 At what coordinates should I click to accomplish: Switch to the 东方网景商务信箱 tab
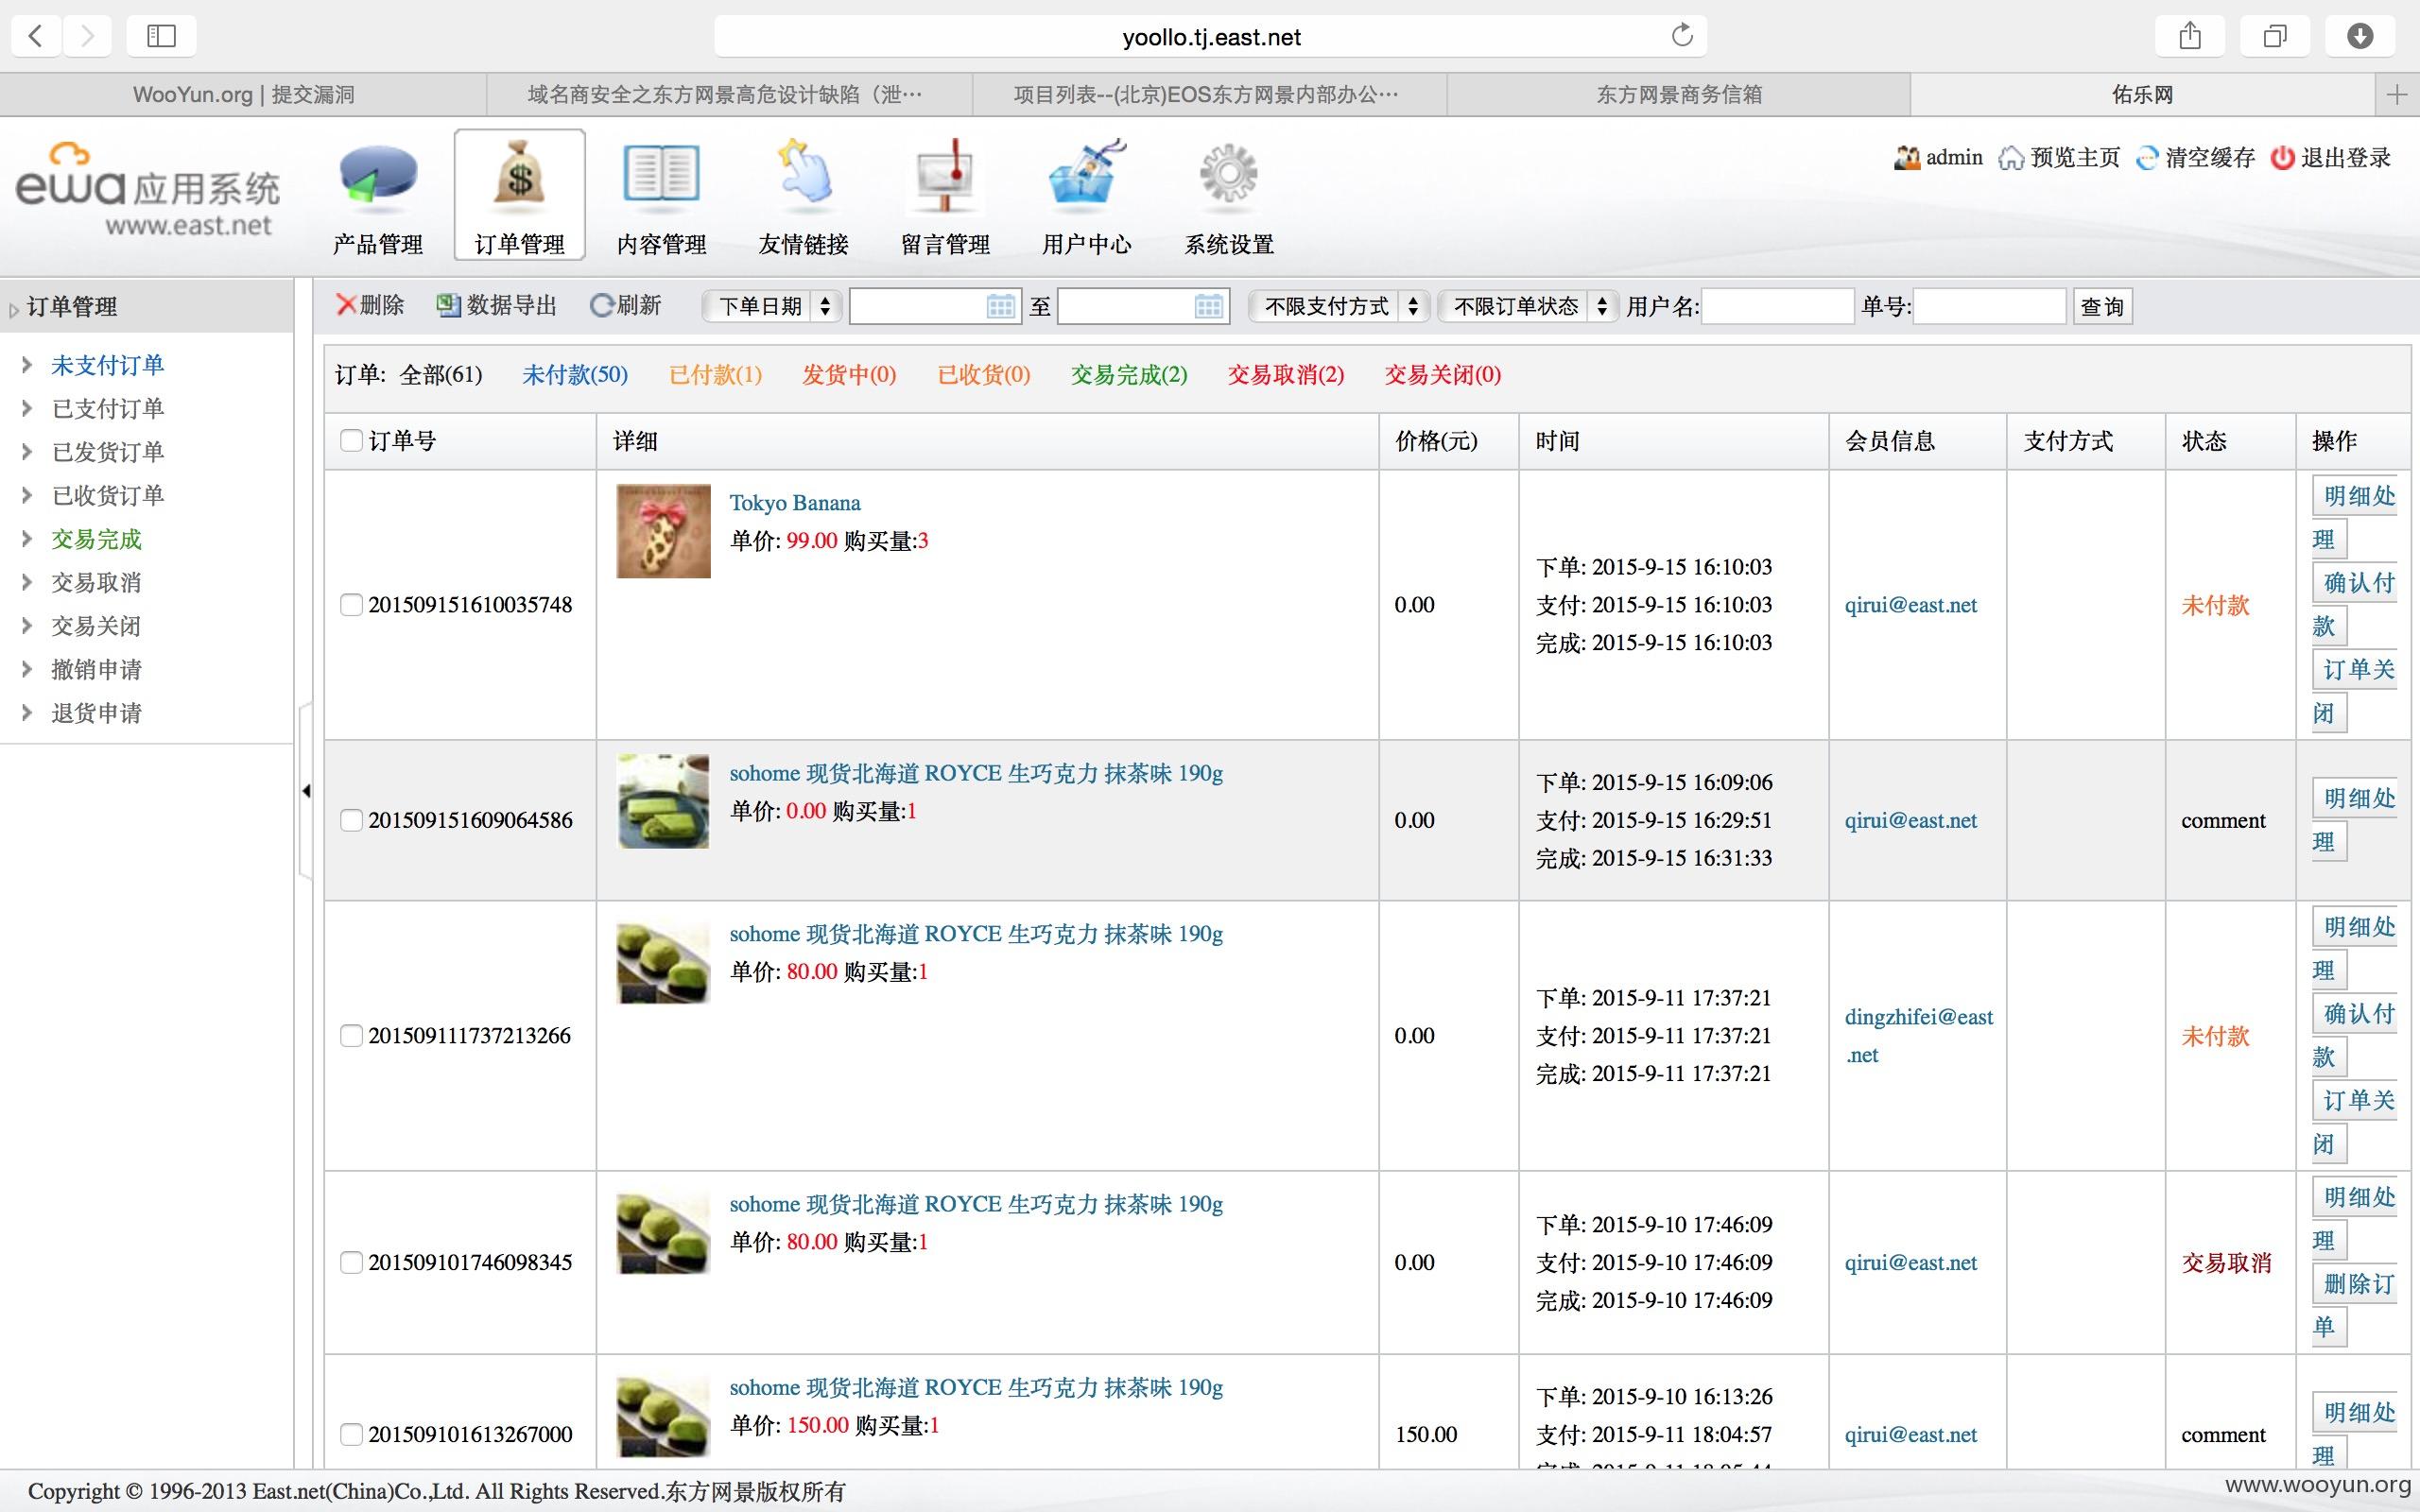pos(1679,95)
